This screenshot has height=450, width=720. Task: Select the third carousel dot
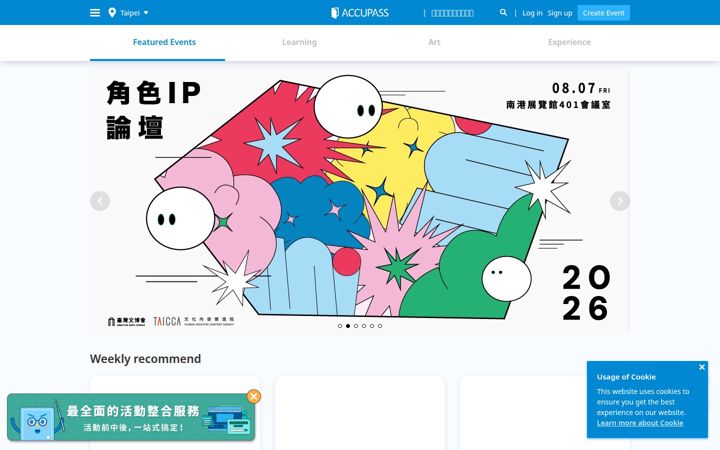tap(356, 326)
